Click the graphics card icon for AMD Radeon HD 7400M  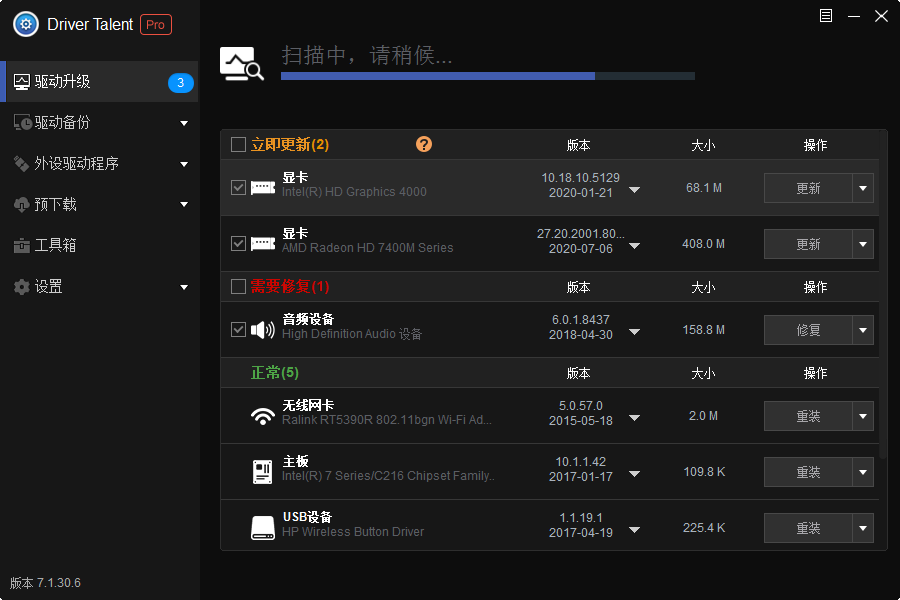tap(263, 244)
